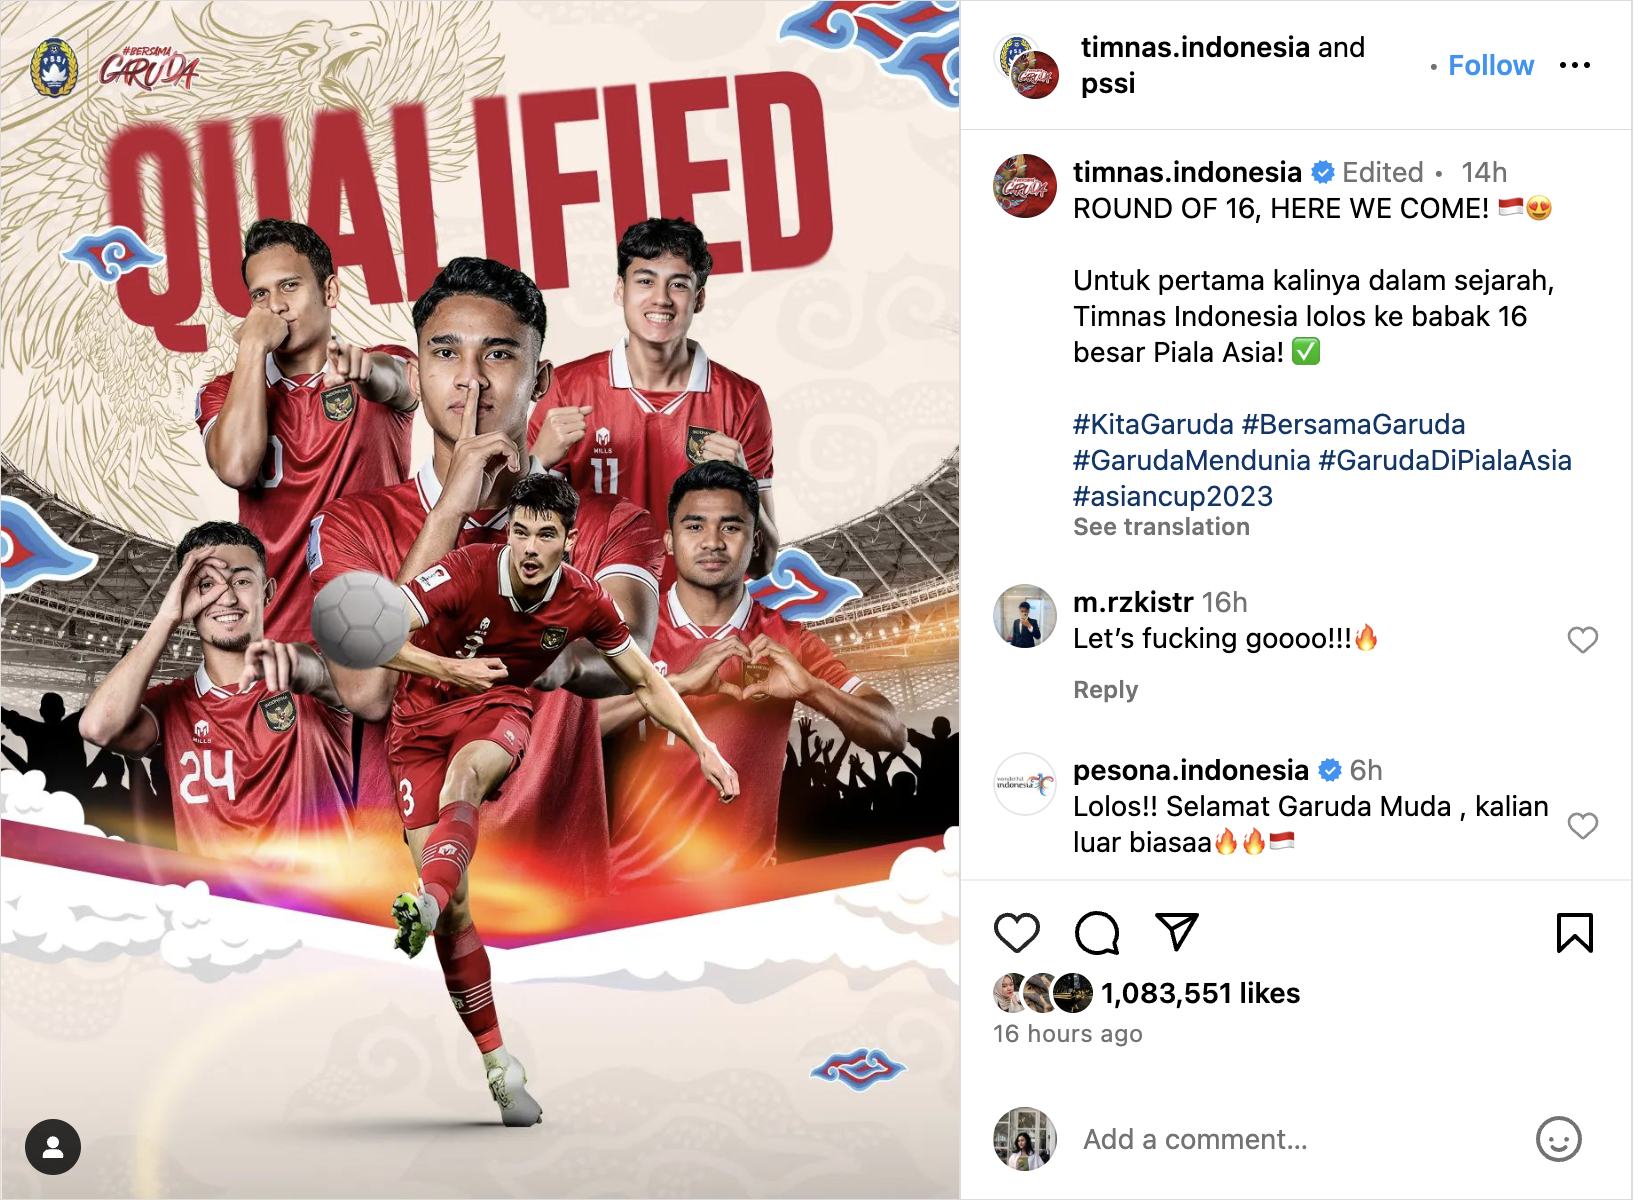The image size is (1638, 1200).
Task: Open the #KitaGaruda hashtag
Action: (x=1153, y=424)
